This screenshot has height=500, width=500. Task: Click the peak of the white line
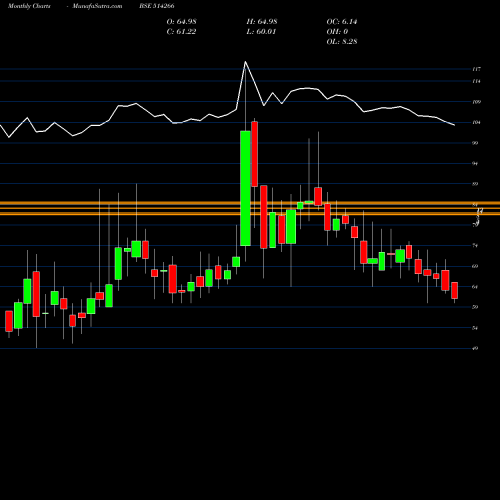tap(245, 62)
